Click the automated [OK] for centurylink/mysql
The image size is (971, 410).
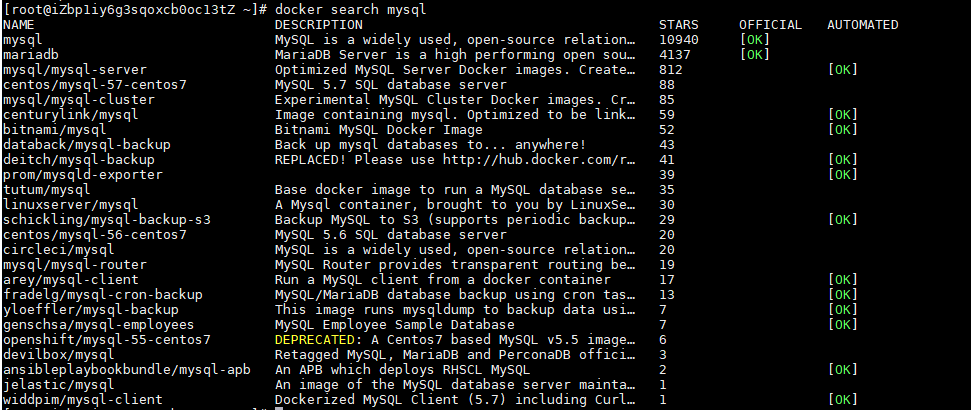click(x=843, y=115)
